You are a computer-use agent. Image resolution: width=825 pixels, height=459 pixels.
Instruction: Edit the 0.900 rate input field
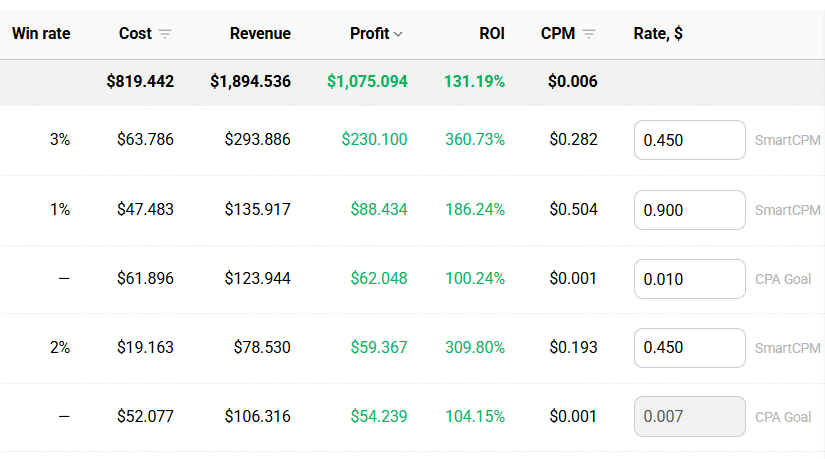tap(690, 210)
